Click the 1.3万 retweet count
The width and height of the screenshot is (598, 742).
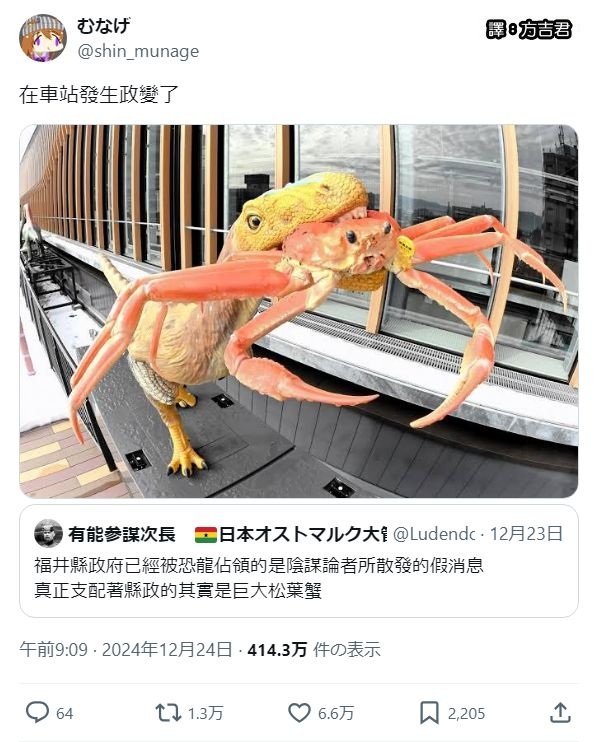point(205,713)
